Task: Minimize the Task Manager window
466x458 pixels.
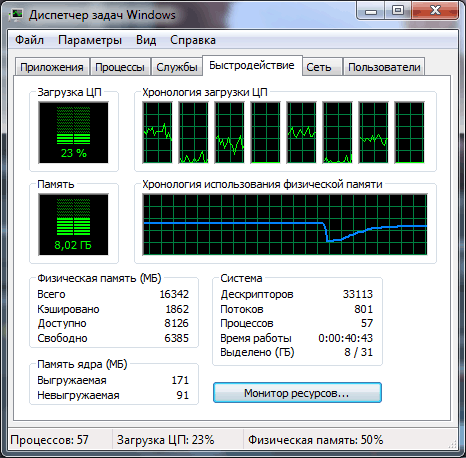Action: [x=371, y=11]
